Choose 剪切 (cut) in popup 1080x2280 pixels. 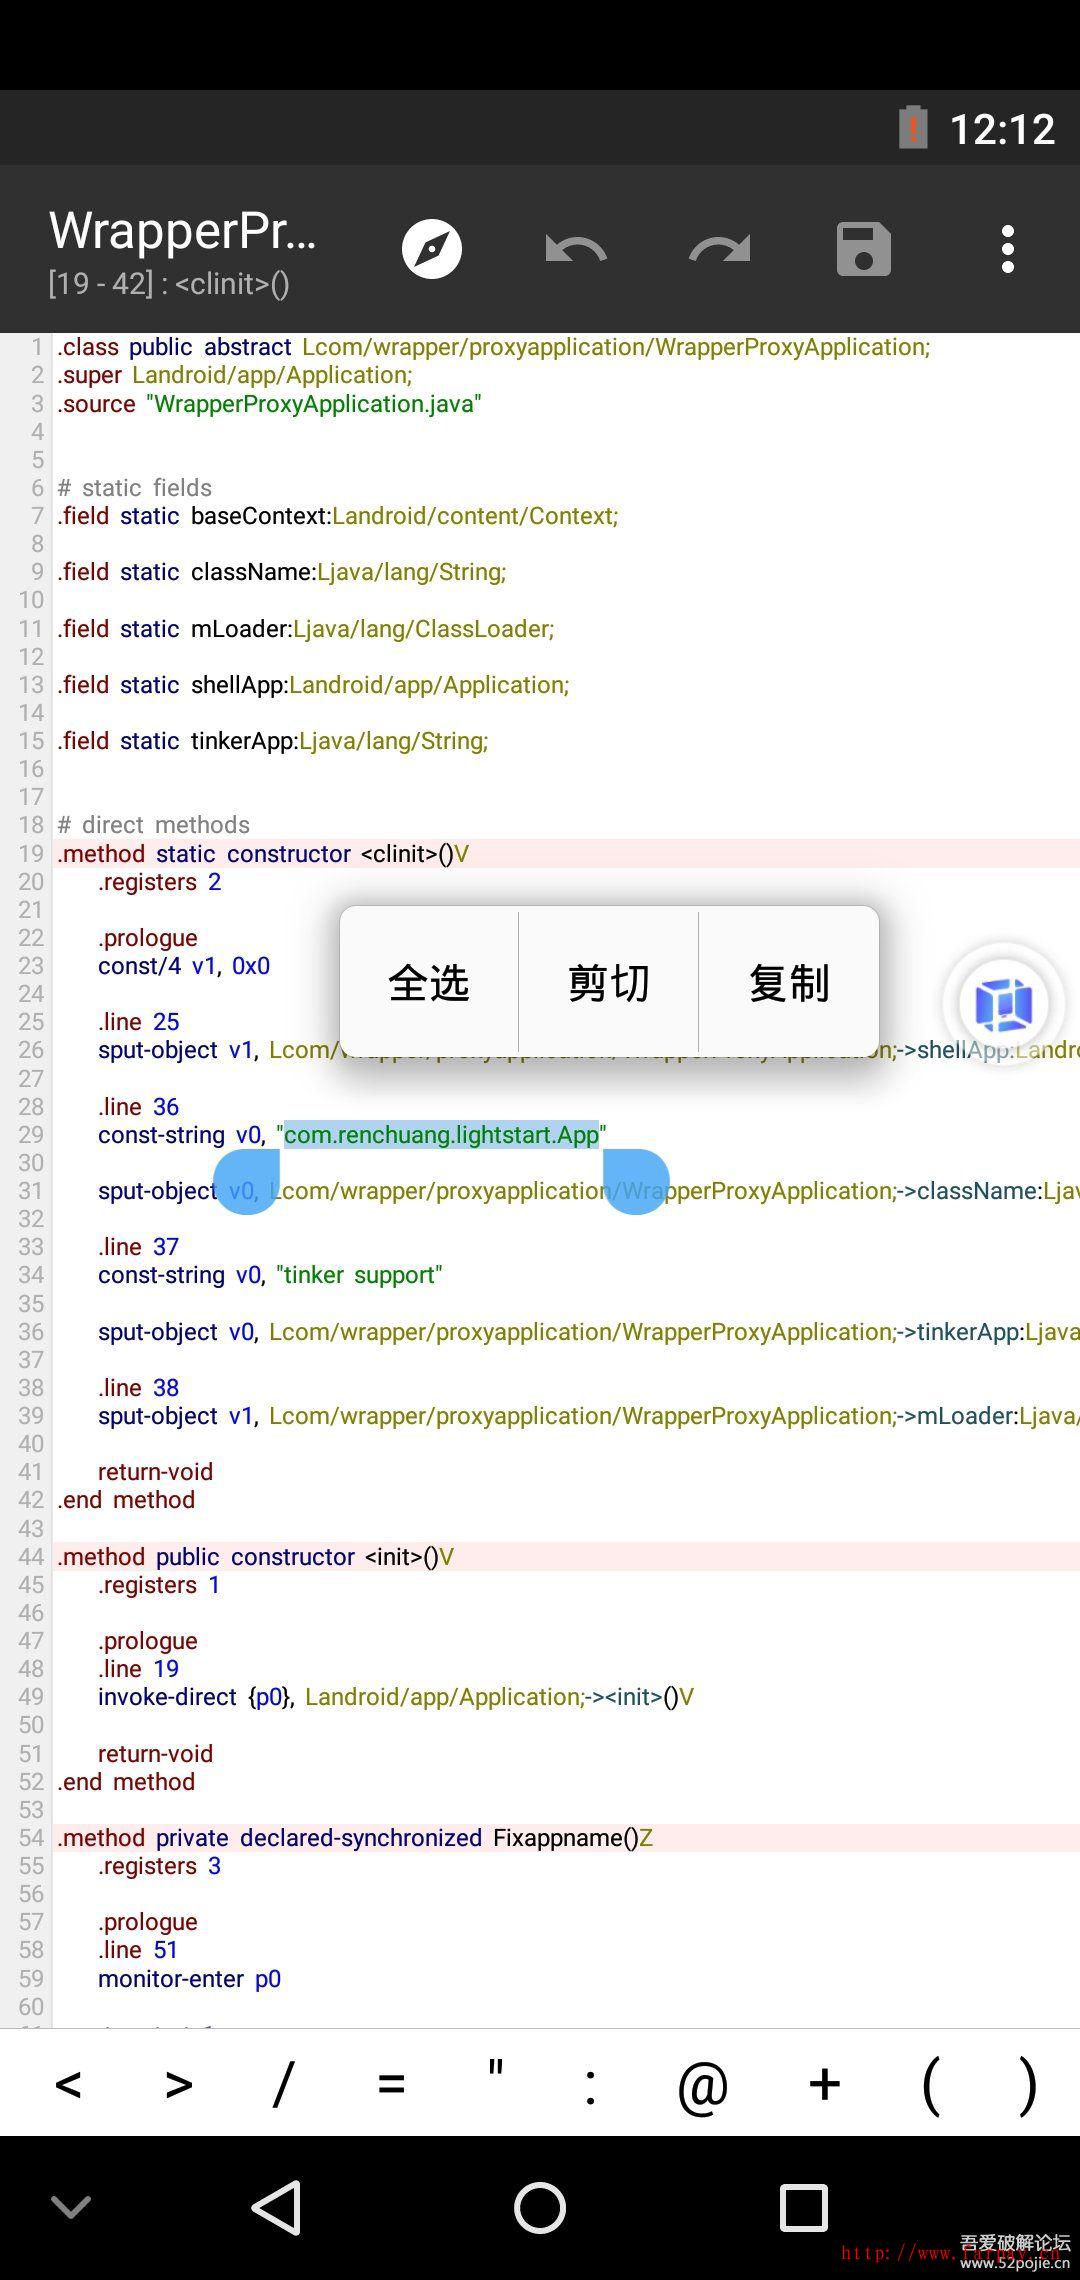coord(608,982)
